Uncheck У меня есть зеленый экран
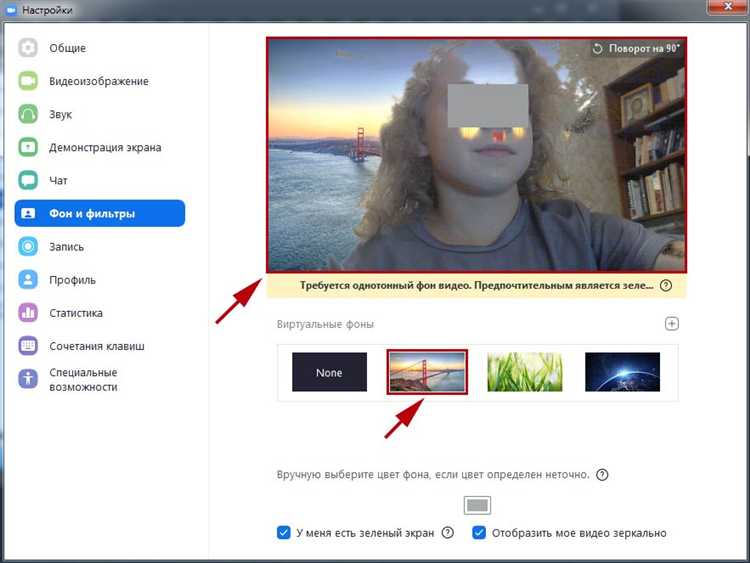 point(284,532)
